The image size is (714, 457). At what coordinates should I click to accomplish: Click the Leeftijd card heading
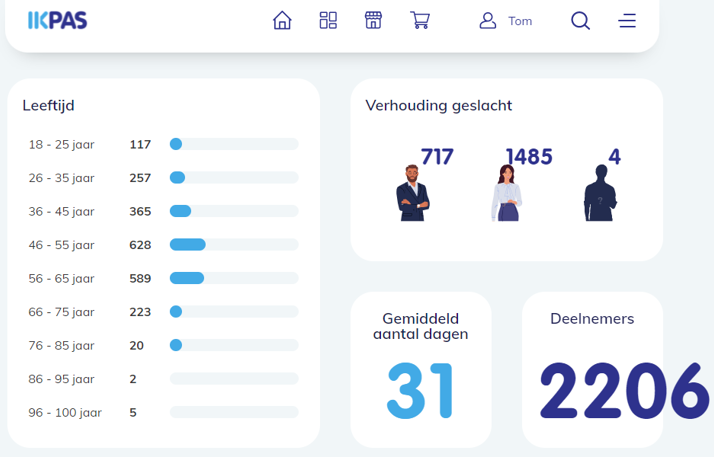click(x=48, y=105)
